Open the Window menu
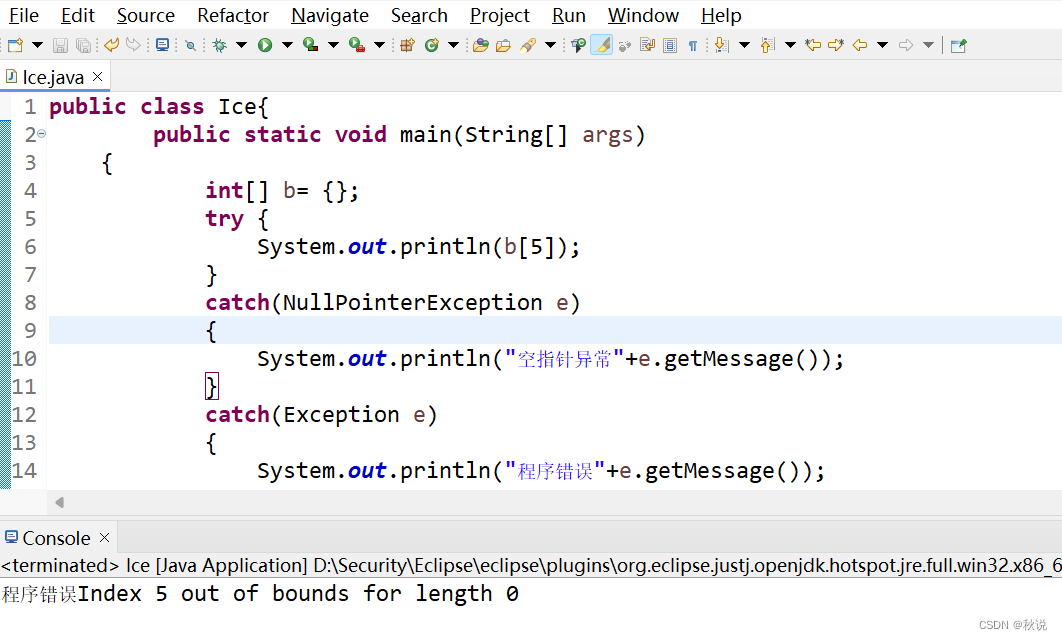 (x=643, y=15)
